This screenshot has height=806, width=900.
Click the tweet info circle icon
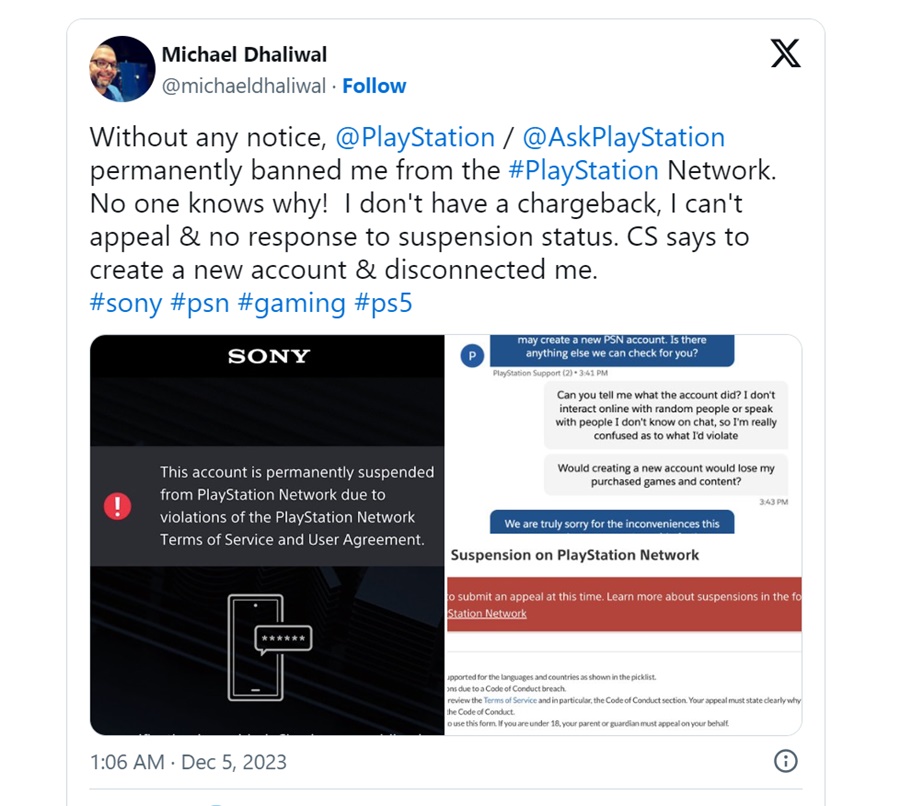click(x=785, y=761)
